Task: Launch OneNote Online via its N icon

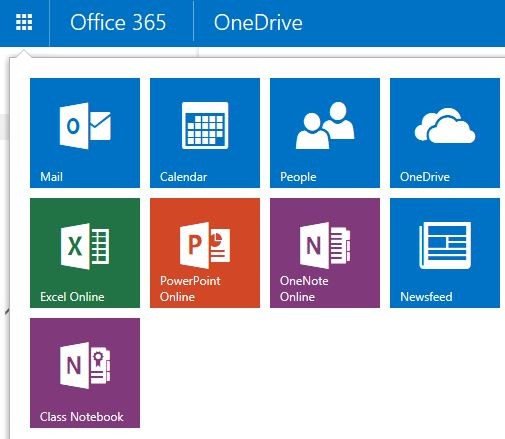Action: [325, 245]
